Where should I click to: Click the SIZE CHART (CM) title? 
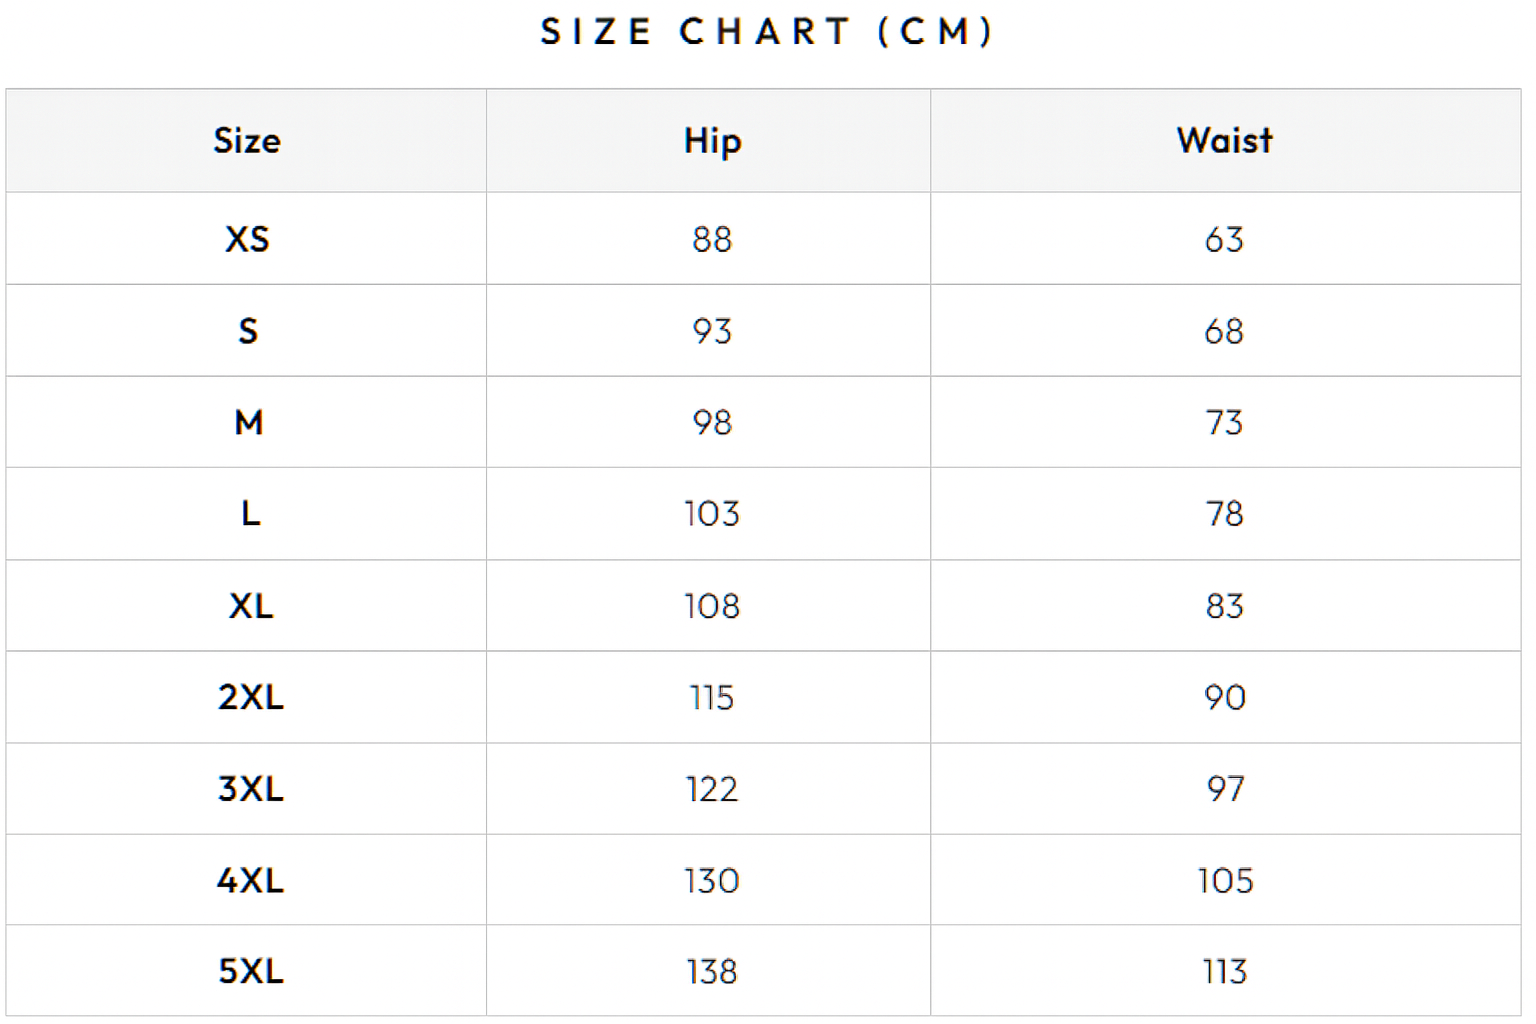coord(767,32)
